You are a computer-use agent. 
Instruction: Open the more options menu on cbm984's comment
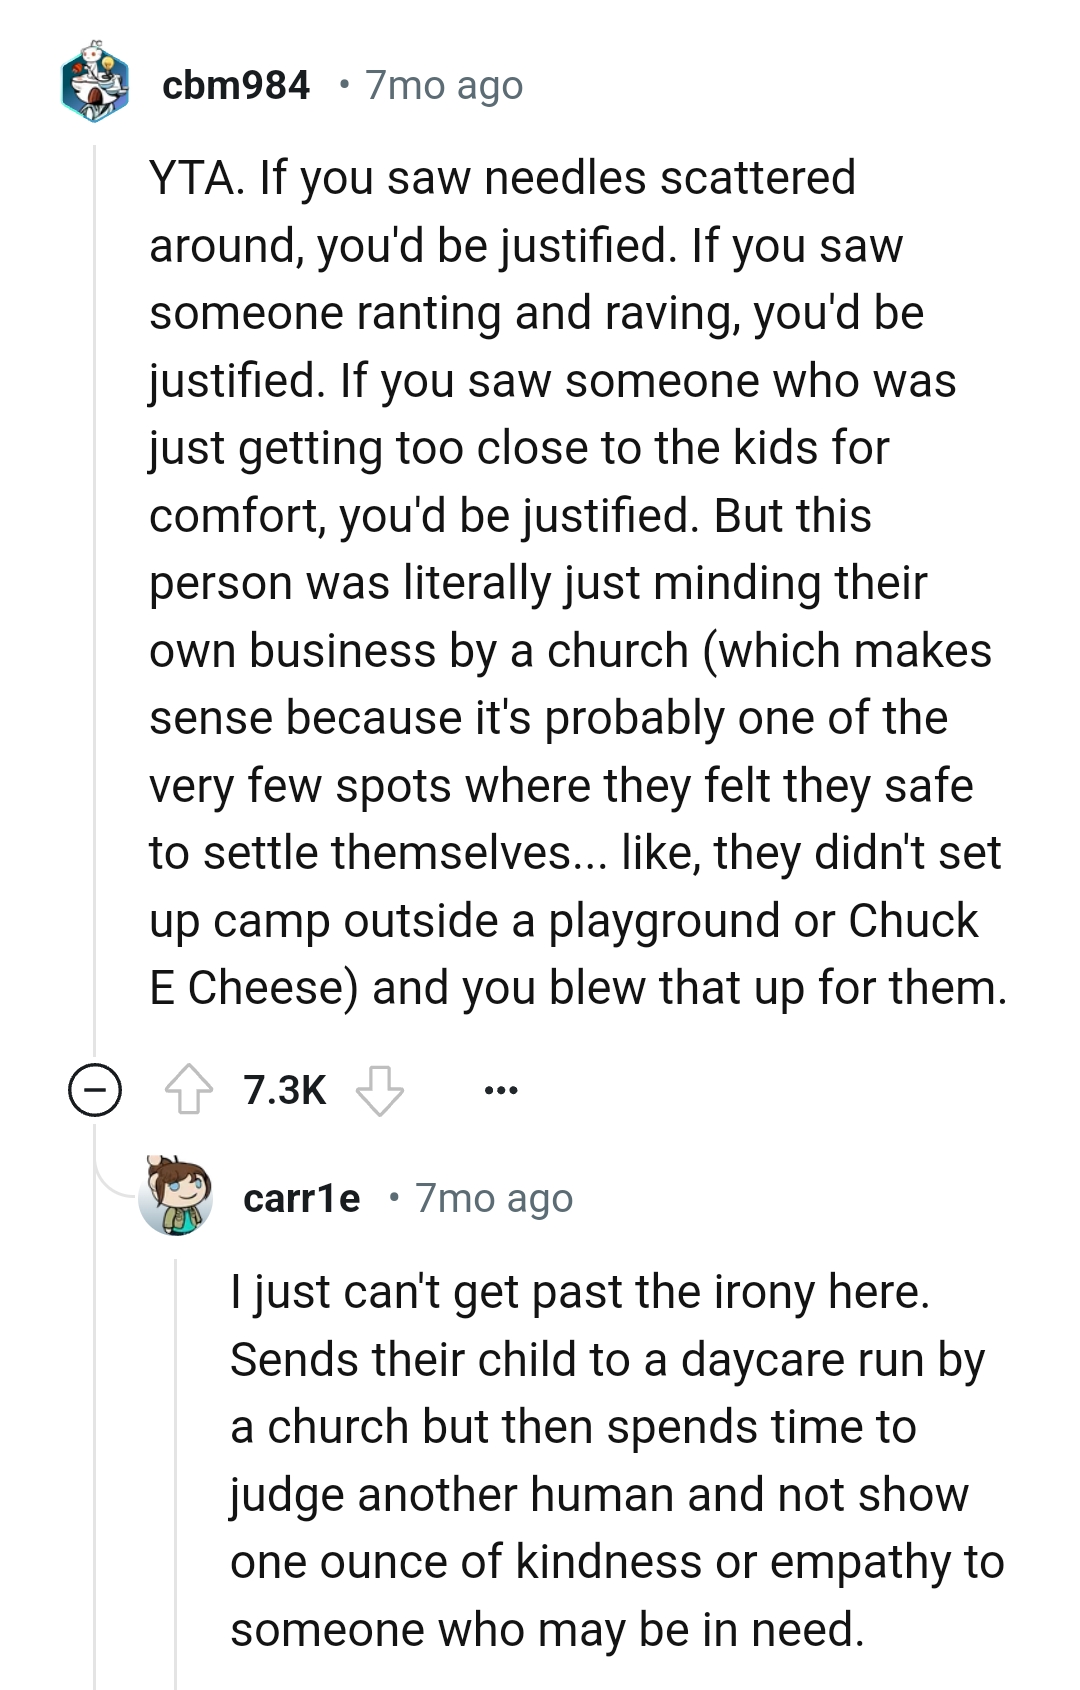[x=500, y=1091]
